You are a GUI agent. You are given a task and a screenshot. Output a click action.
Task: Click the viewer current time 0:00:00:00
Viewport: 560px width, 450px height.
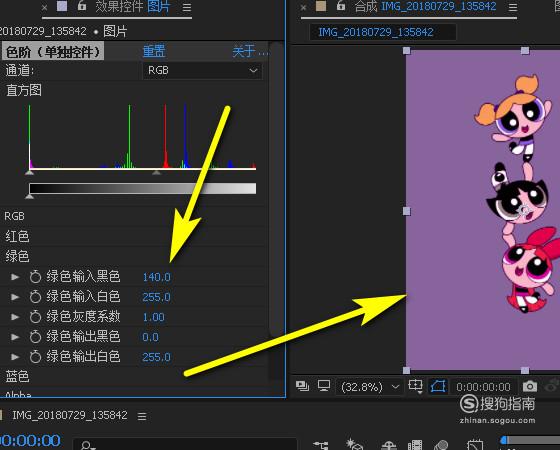(x=483, y=387)
